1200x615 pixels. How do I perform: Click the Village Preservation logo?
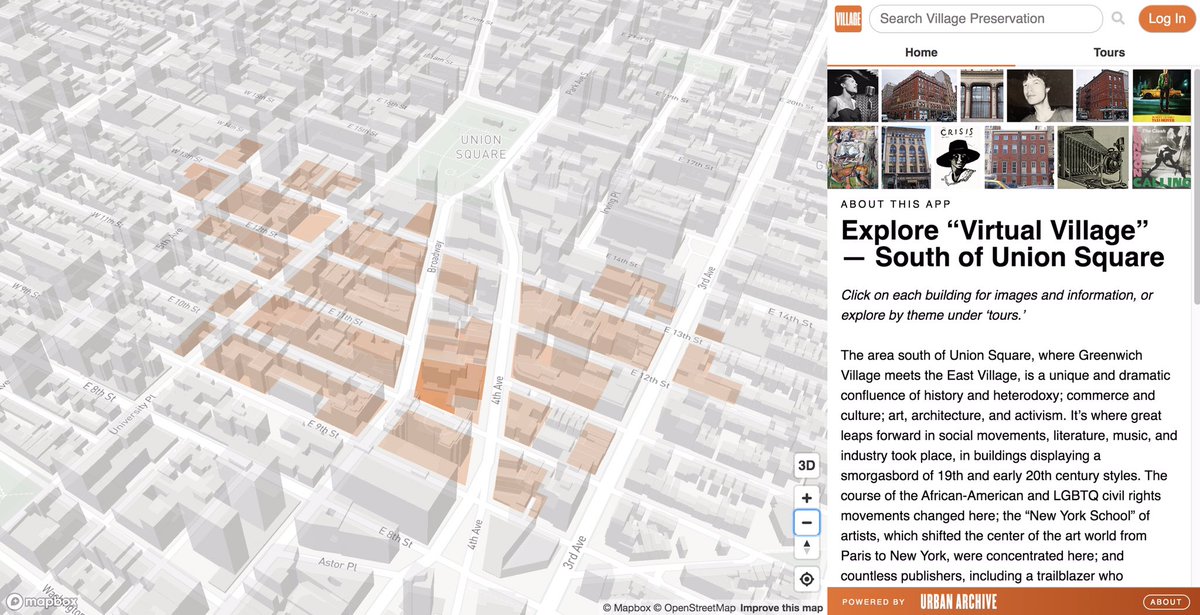point(848,18)
